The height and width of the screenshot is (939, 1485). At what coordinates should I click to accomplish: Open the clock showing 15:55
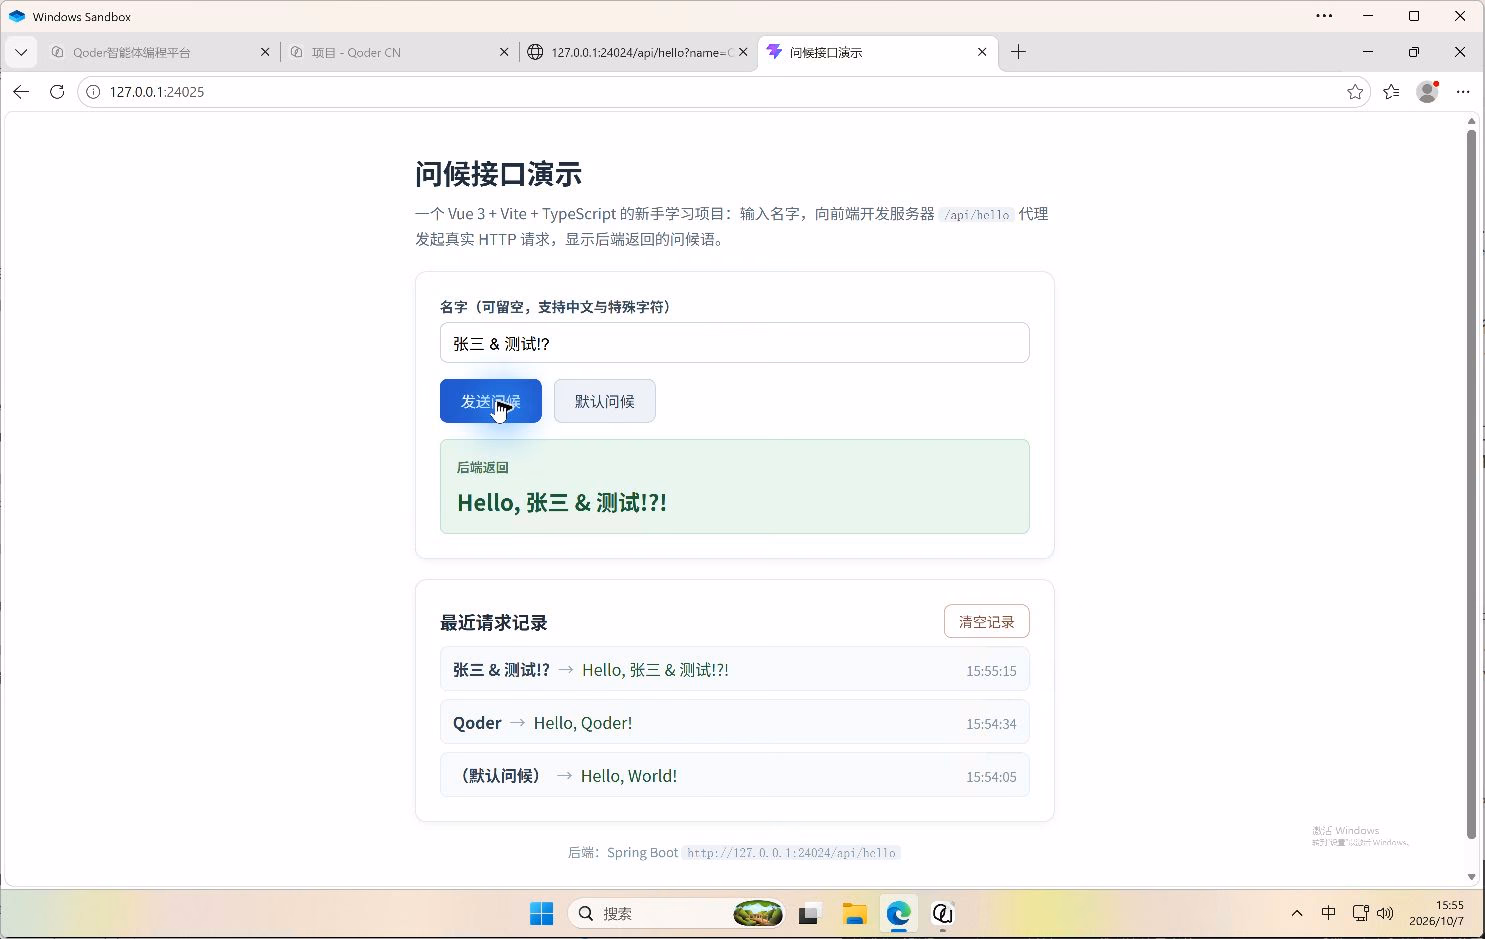1437,913
